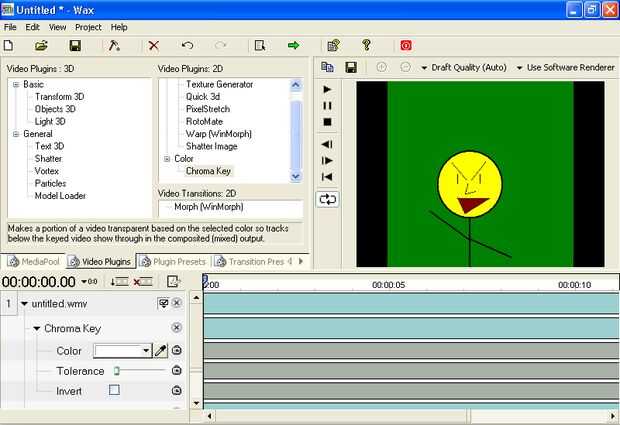Screen dimensions: 620x425
Task: Save preview frame with floppy icon
Action: coord(351,67)
